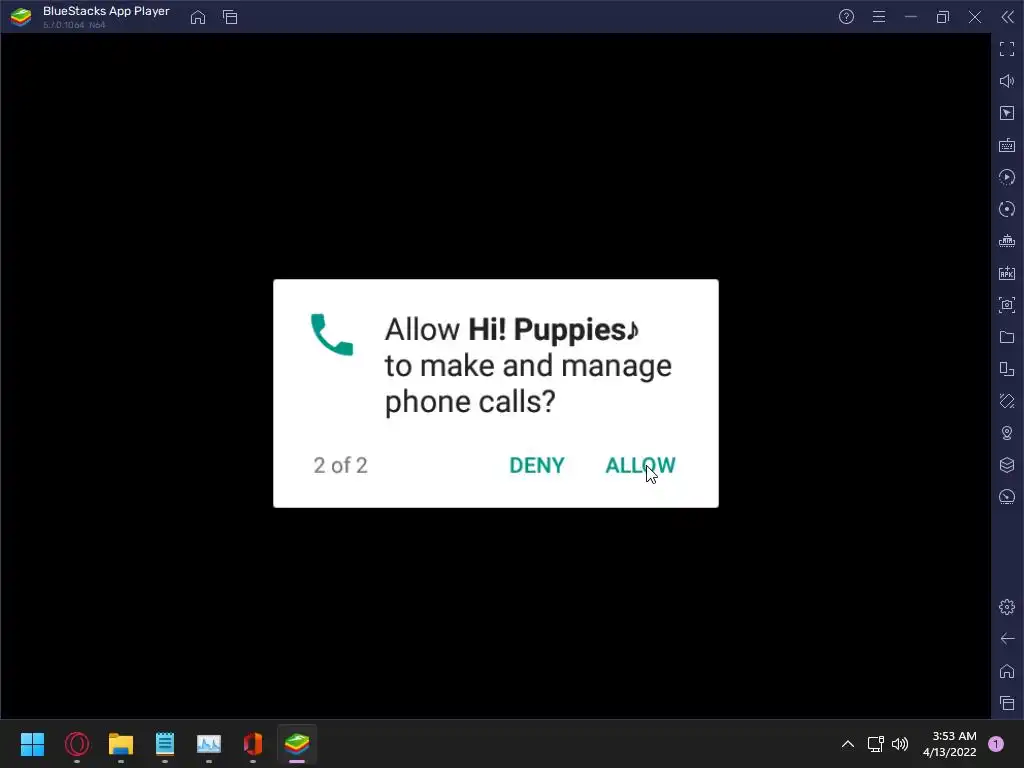Viewport: 1024px width, 768px height.
Task: Toggle the mouse cursor lock icon
Action: pyautogui.click(x=1007, y=113)
